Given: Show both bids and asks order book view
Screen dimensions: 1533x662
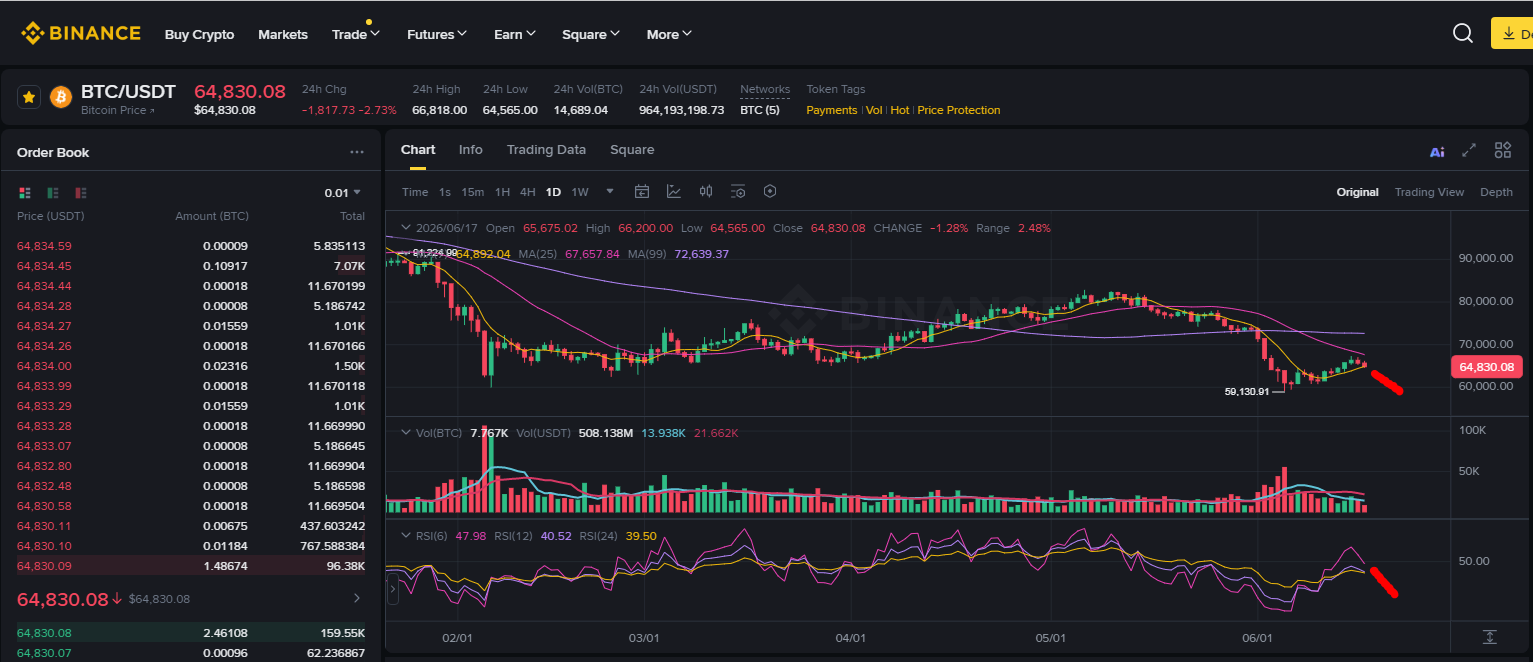Looking at the screenshot, I should tap(25, 192).
